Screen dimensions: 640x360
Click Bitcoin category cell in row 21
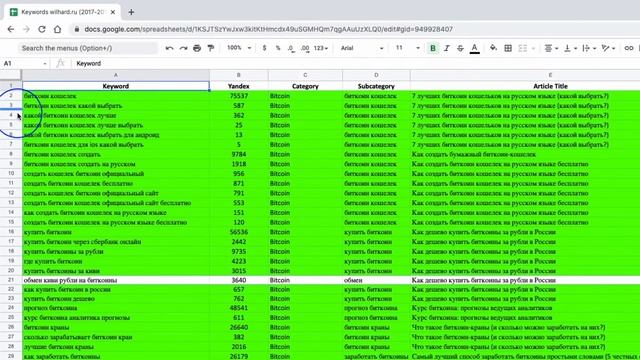[305, 280]
